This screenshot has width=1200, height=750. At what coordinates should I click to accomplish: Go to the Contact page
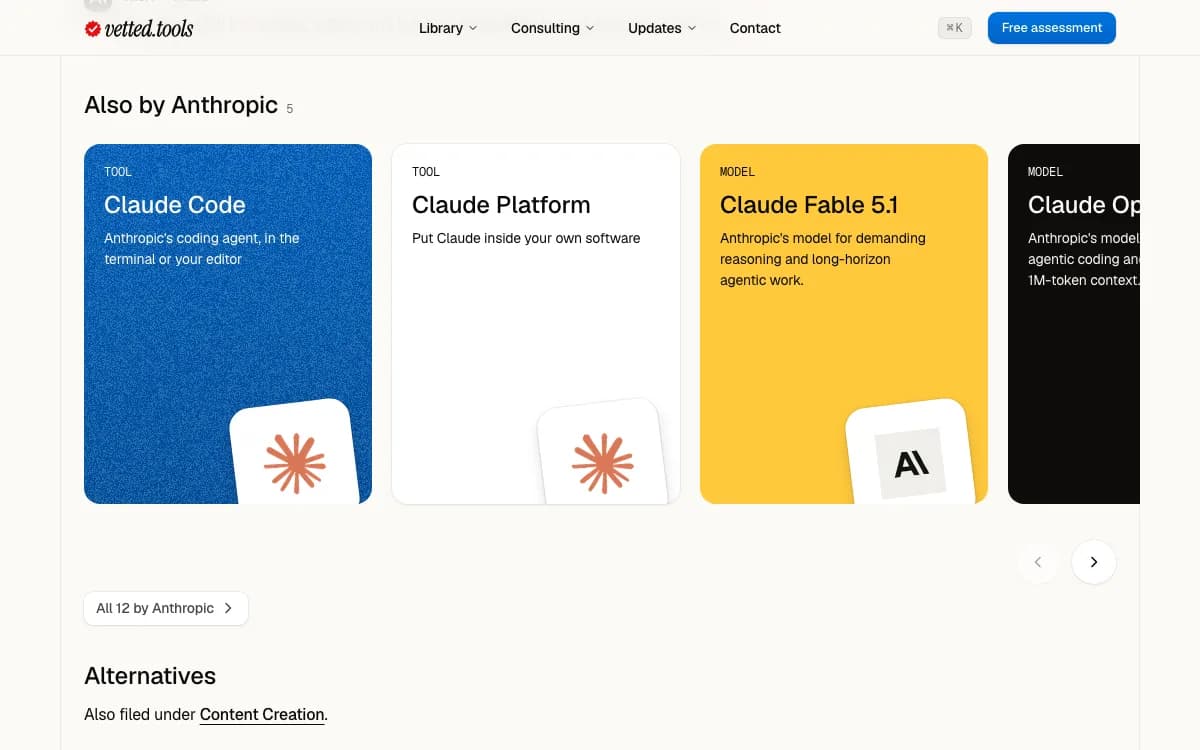pos(755,28)
